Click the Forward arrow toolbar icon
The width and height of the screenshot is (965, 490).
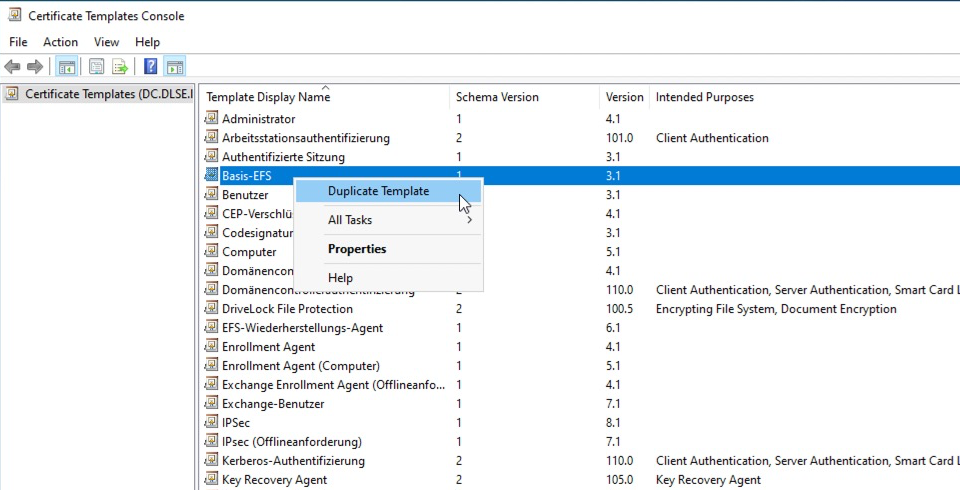click(x=35, y=67)
